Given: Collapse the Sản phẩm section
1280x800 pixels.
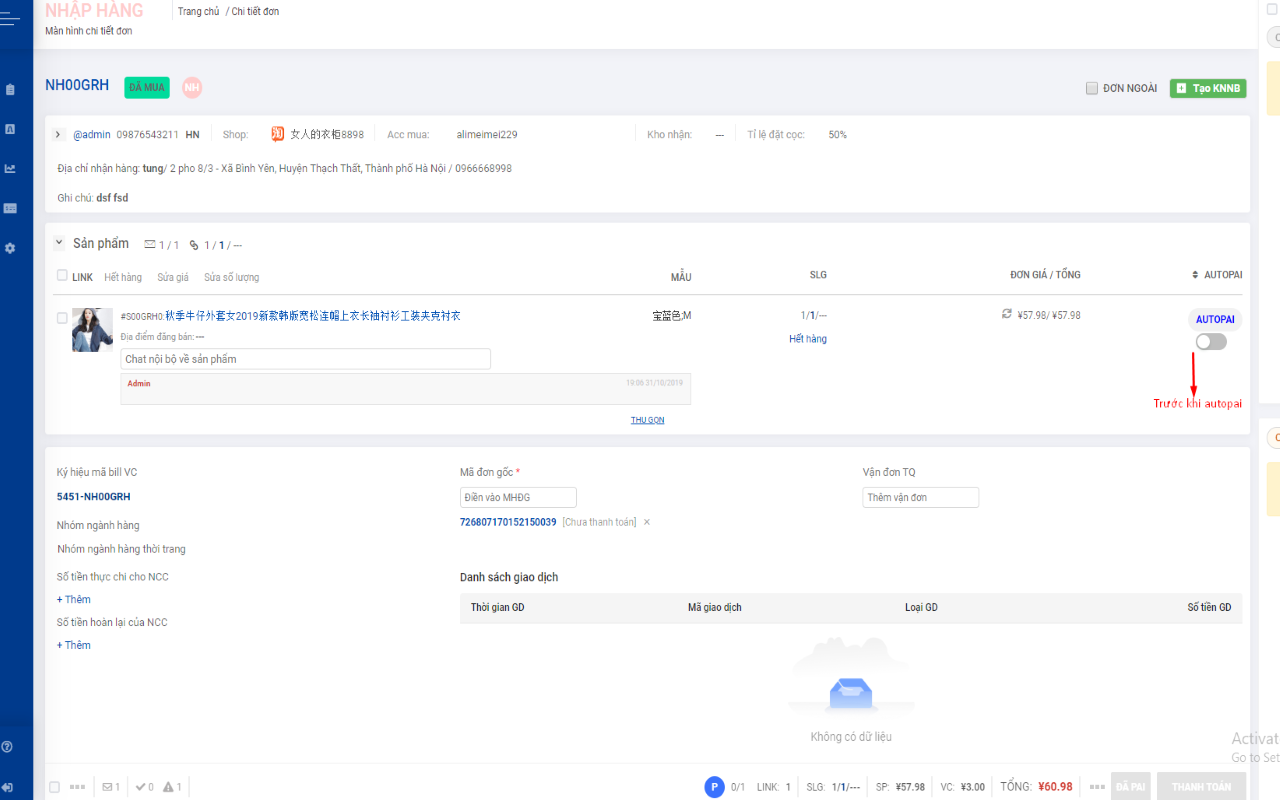Looking at the screenshot, I should (x=58, y=243).
